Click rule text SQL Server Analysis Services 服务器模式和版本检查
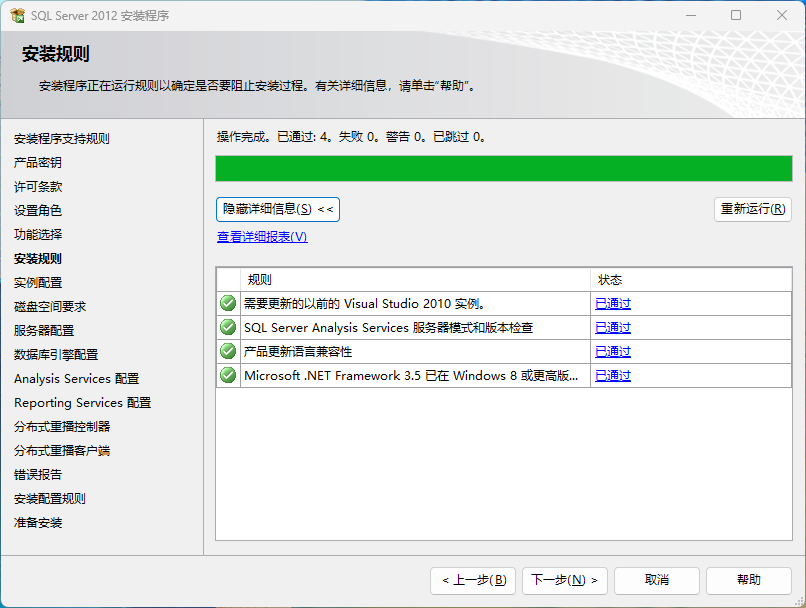The width and height of the screenshot is (806, 608). 389,328
